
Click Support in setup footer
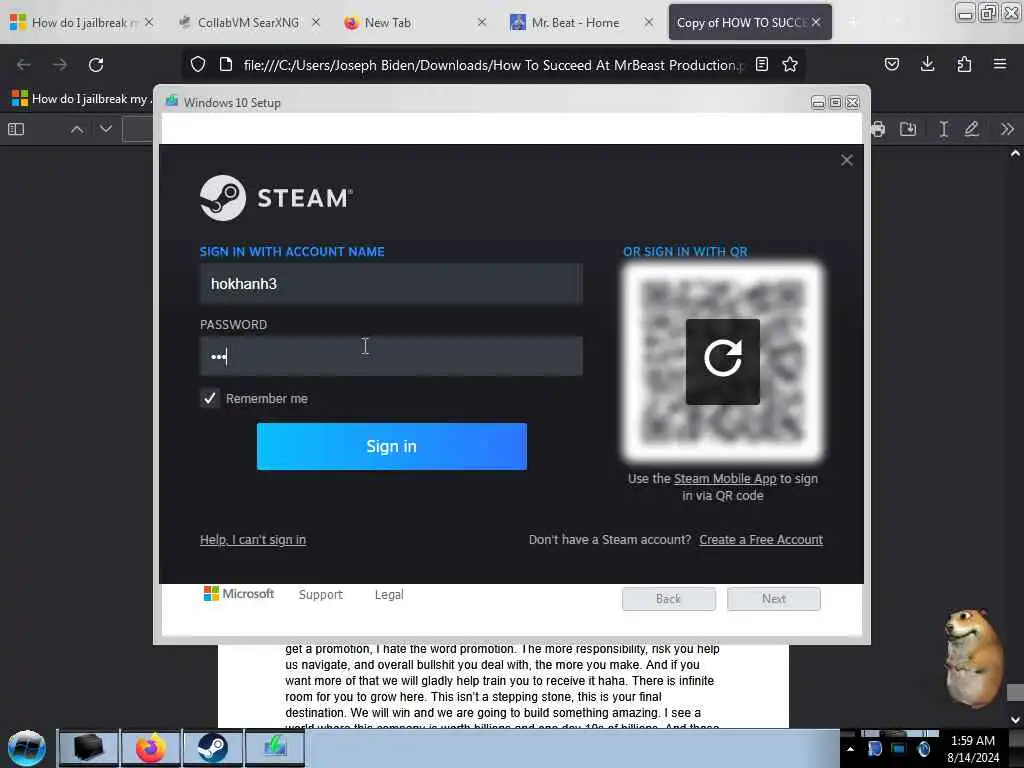coord(321,594)
